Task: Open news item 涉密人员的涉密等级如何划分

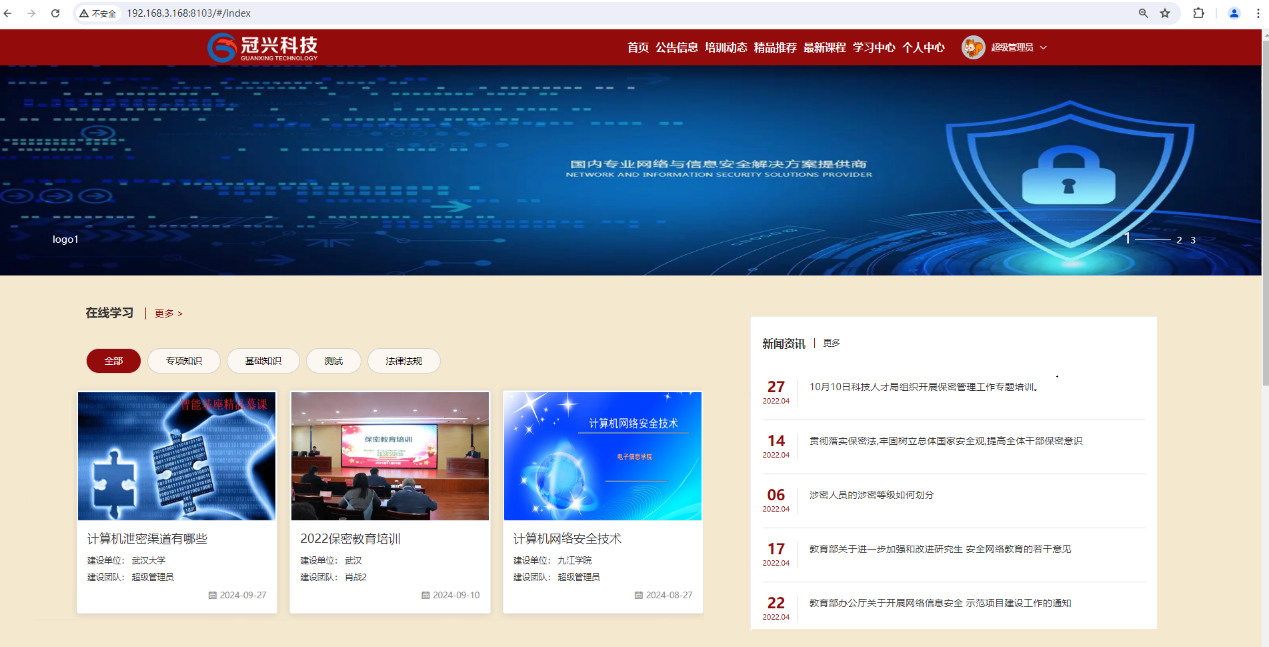Action: (871, 495)
